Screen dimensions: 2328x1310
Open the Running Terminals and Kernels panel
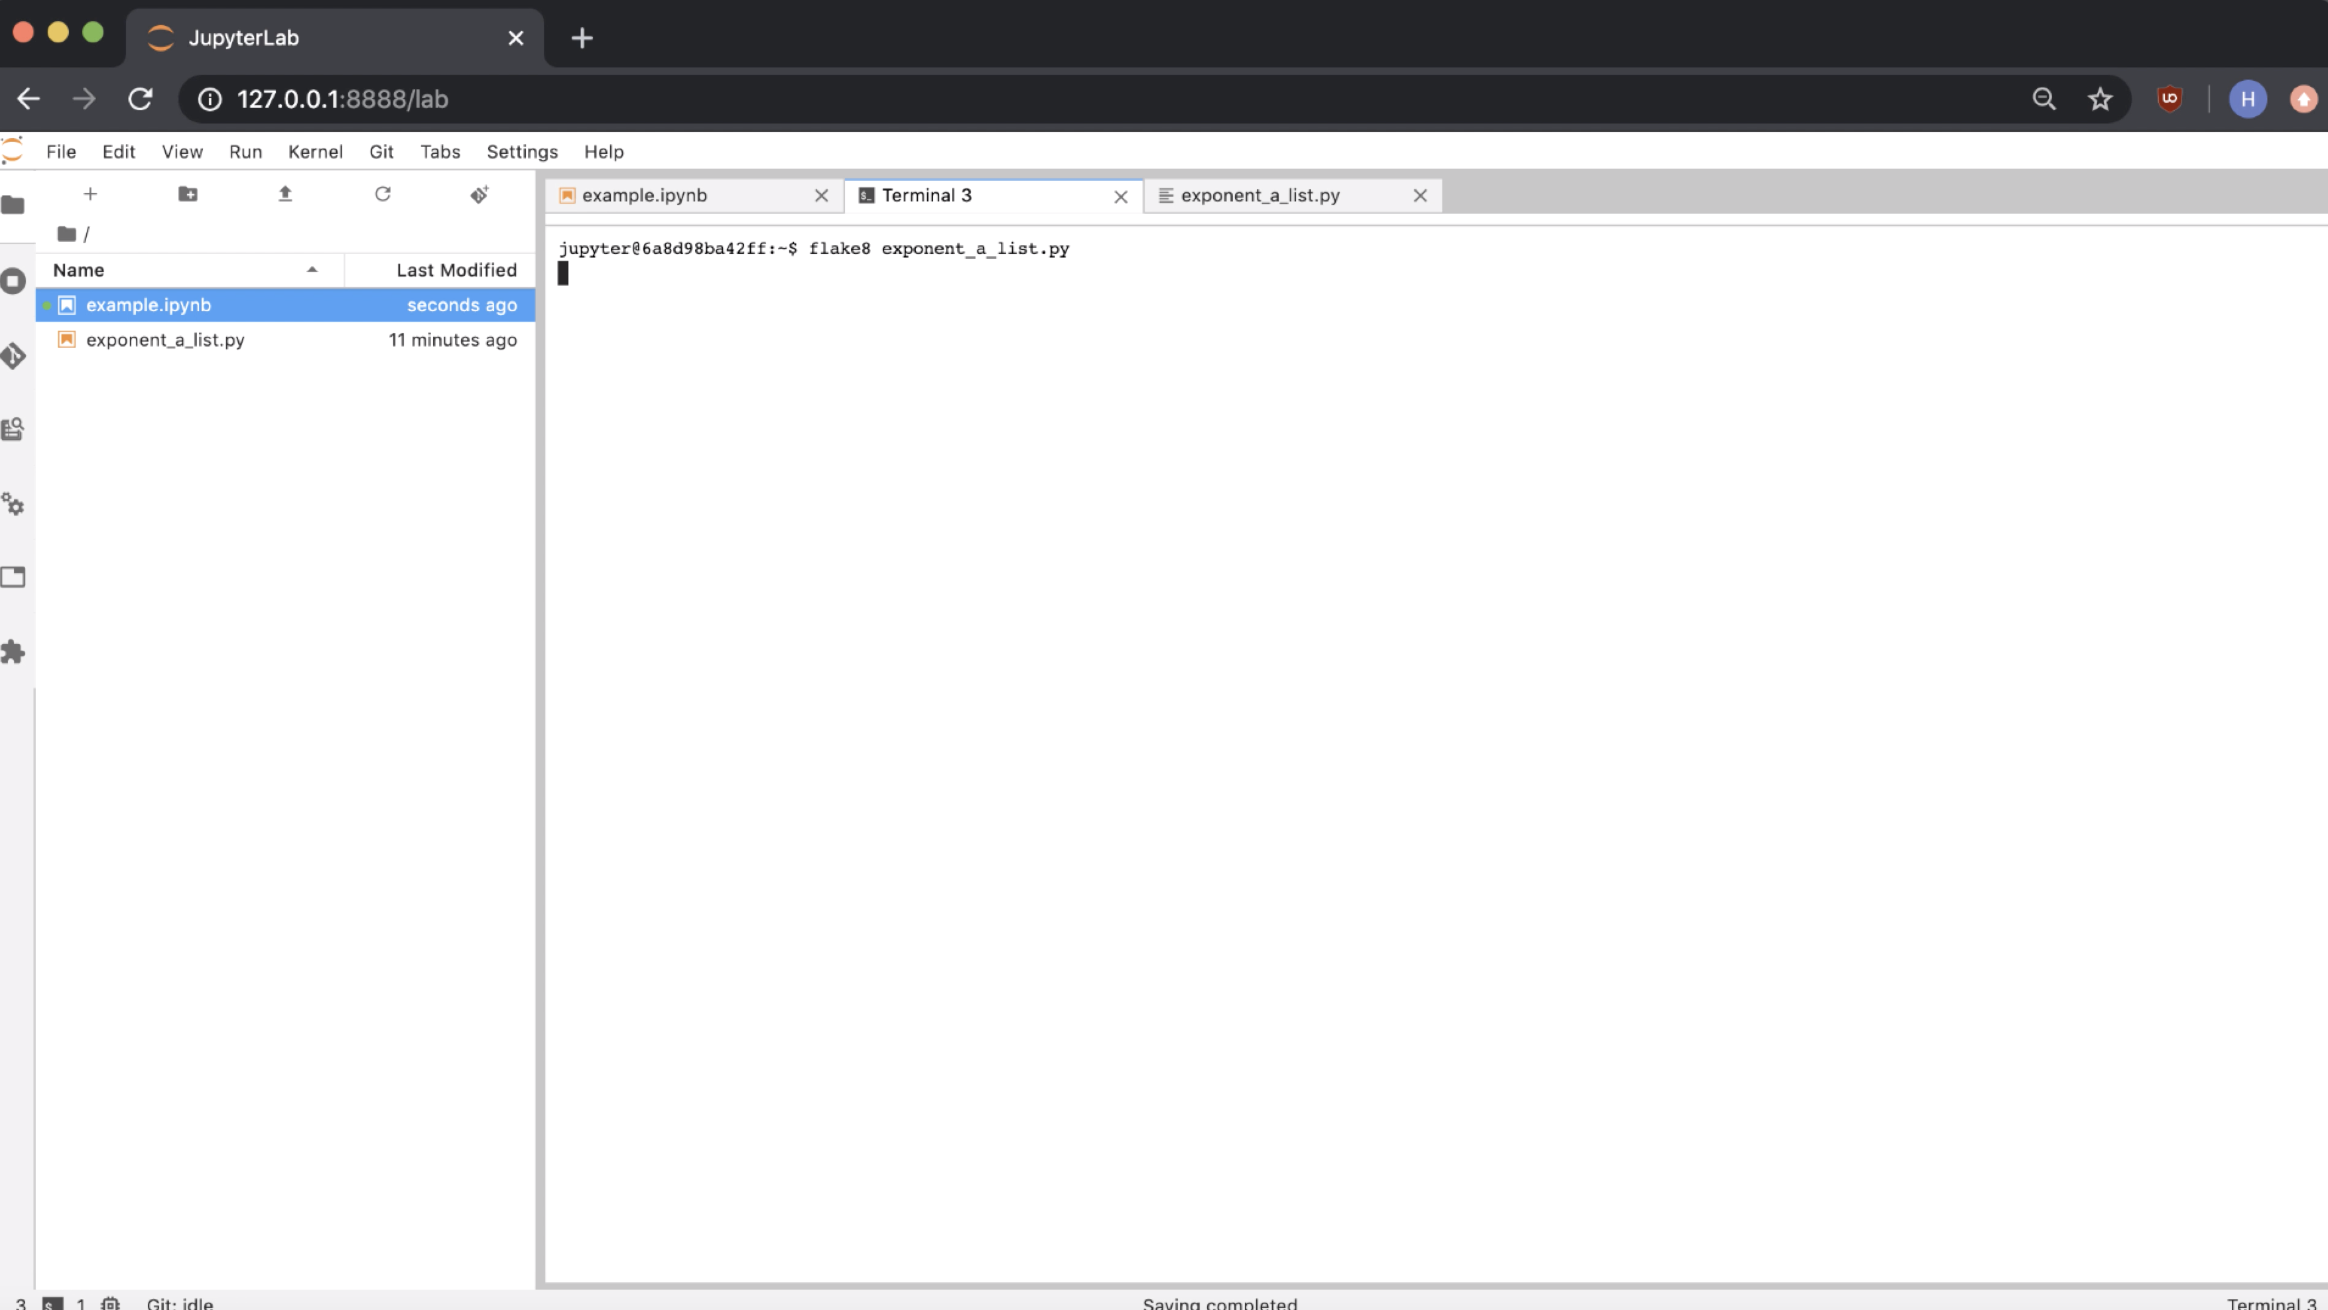click(13, 281)
